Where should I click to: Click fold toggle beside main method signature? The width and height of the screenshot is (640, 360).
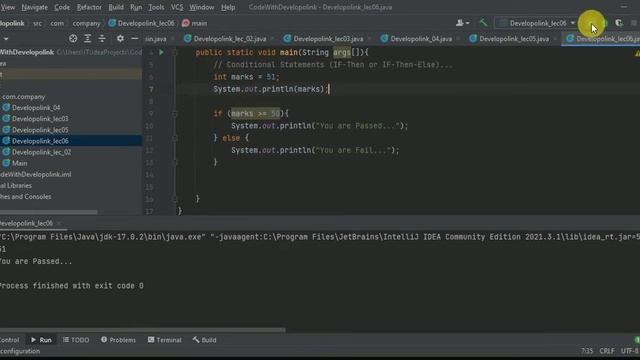coord(175,52)
